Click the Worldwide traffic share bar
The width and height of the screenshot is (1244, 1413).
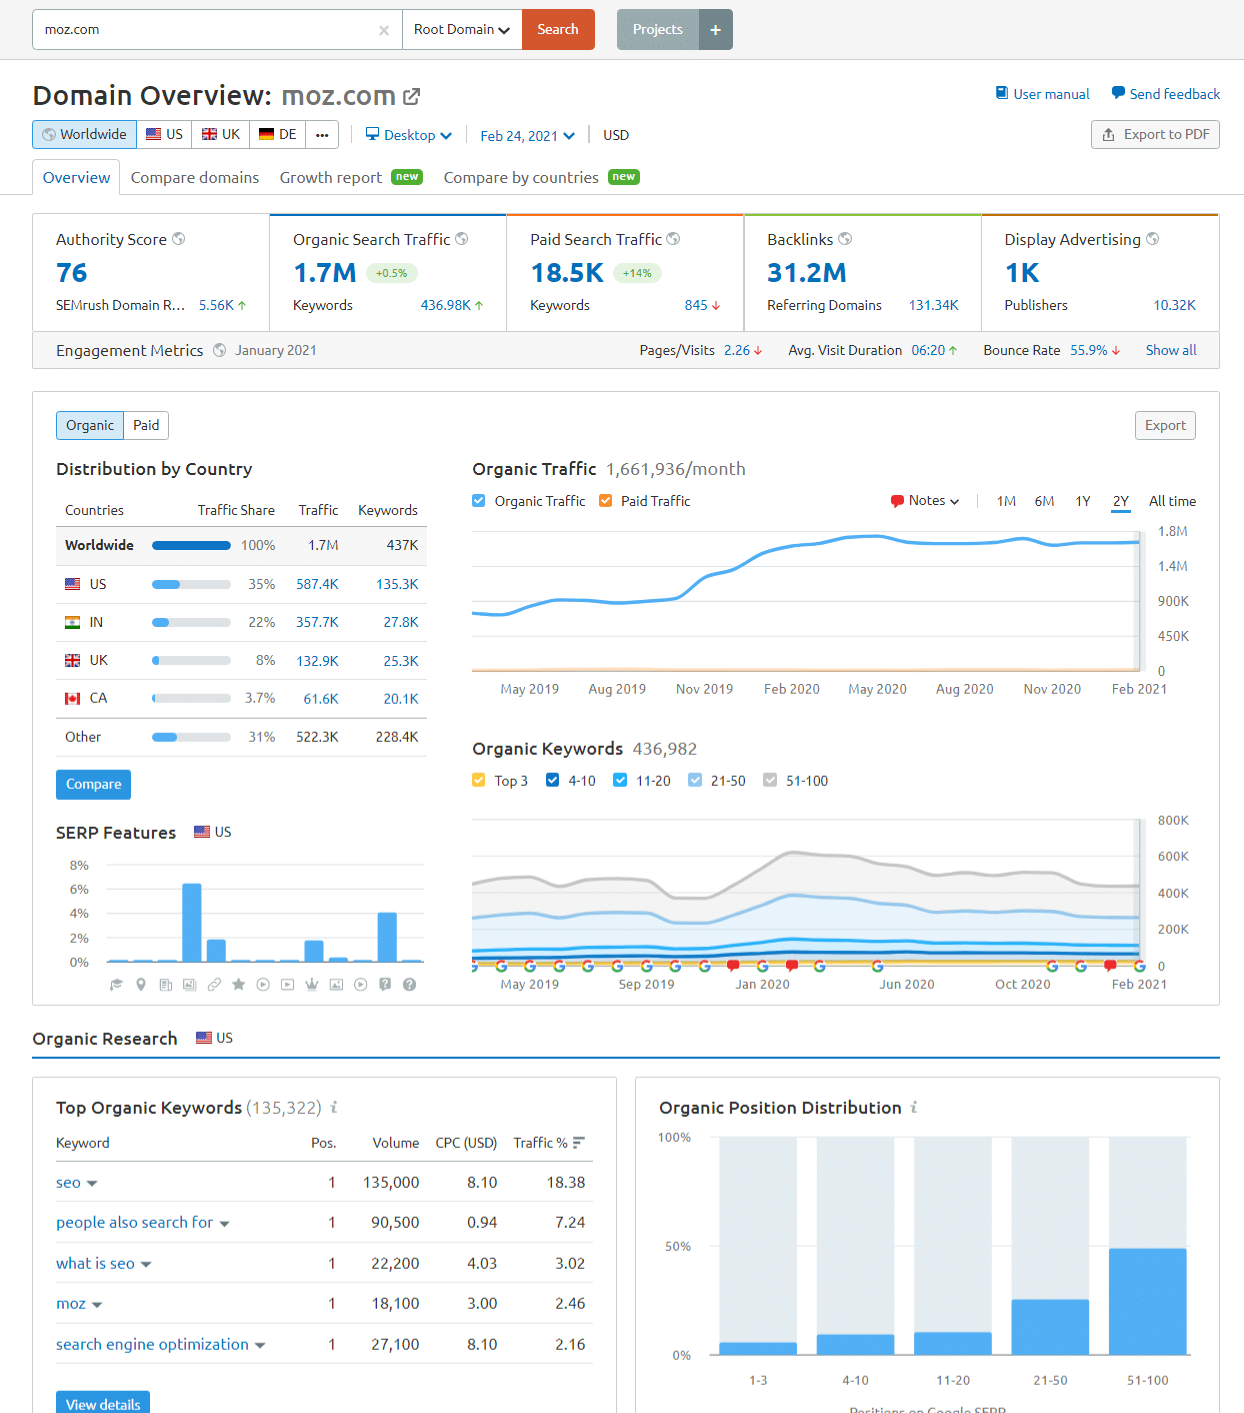191,545
